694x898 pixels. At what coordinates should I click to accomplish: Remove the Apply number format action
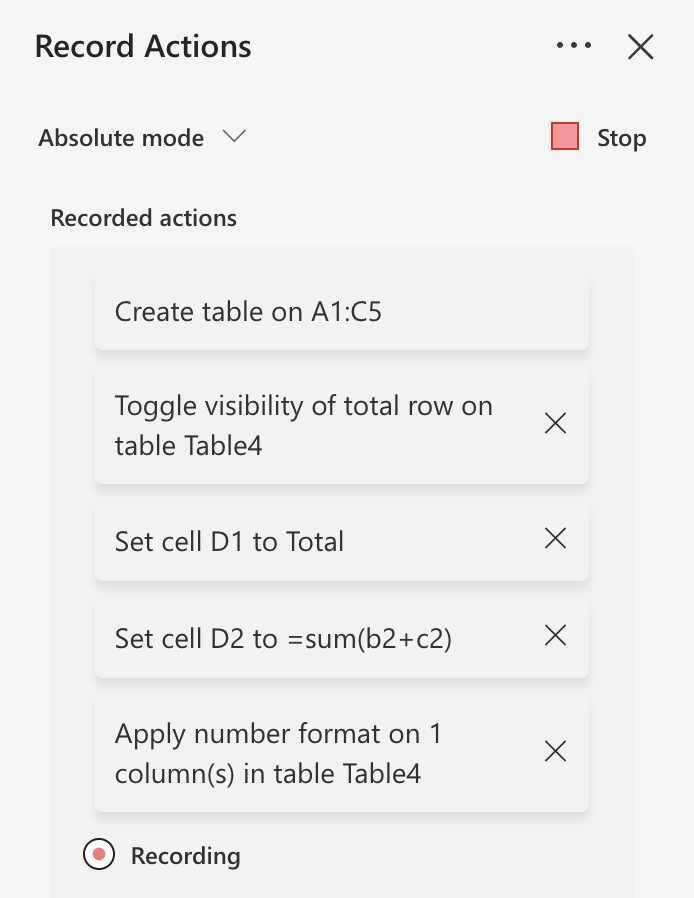[x=555, y=751]
